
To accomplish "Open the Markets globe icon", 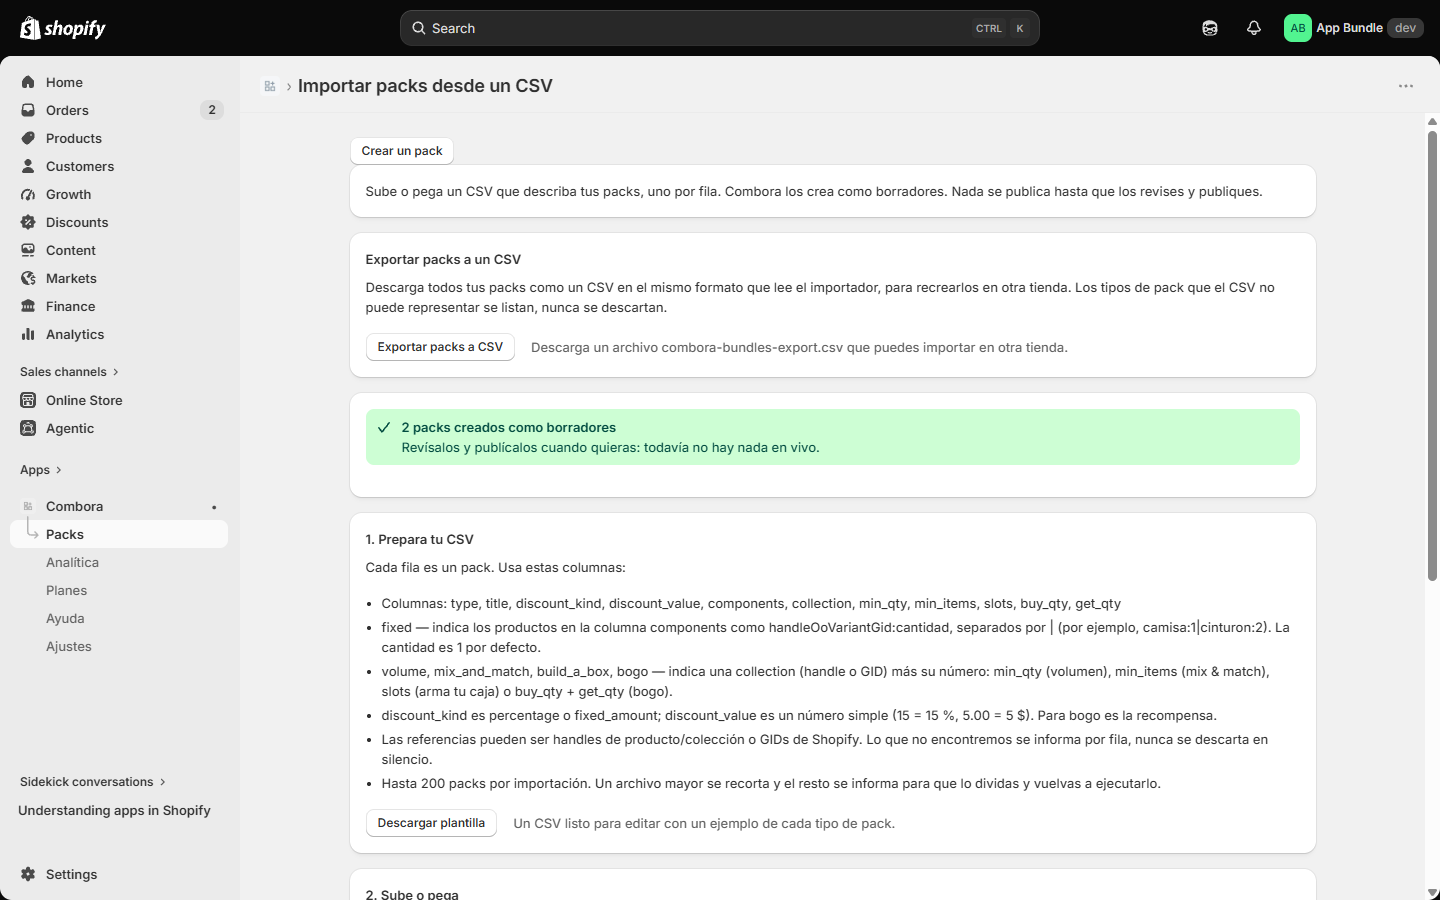I will point(28,278).
